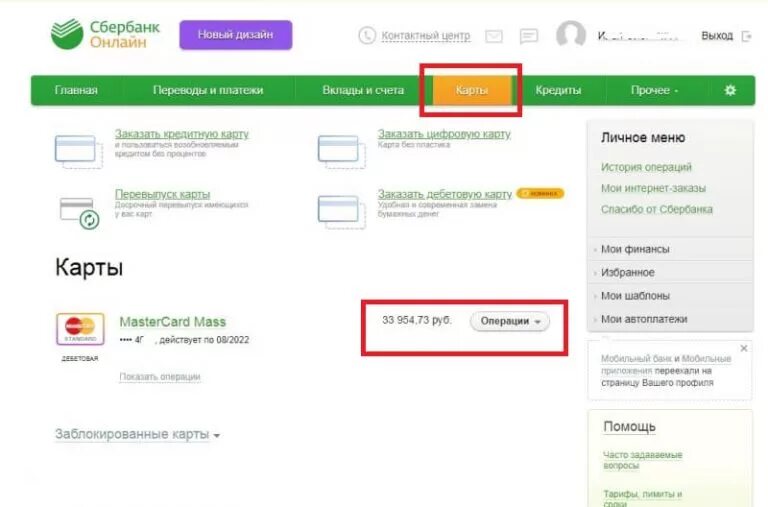Select the Карты tab

click(x=472, y=90)
